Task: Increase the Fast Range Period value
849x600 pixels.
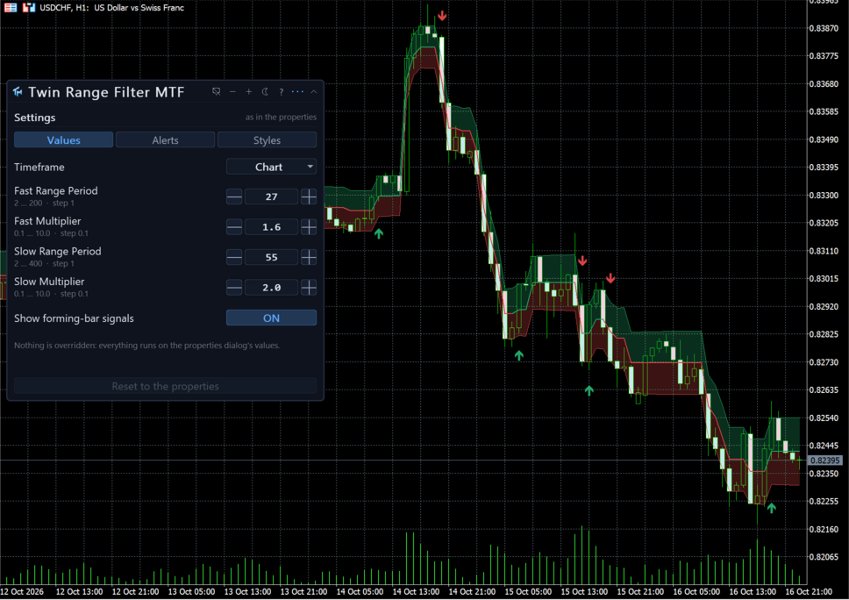Action: click(x=309, y=197)
